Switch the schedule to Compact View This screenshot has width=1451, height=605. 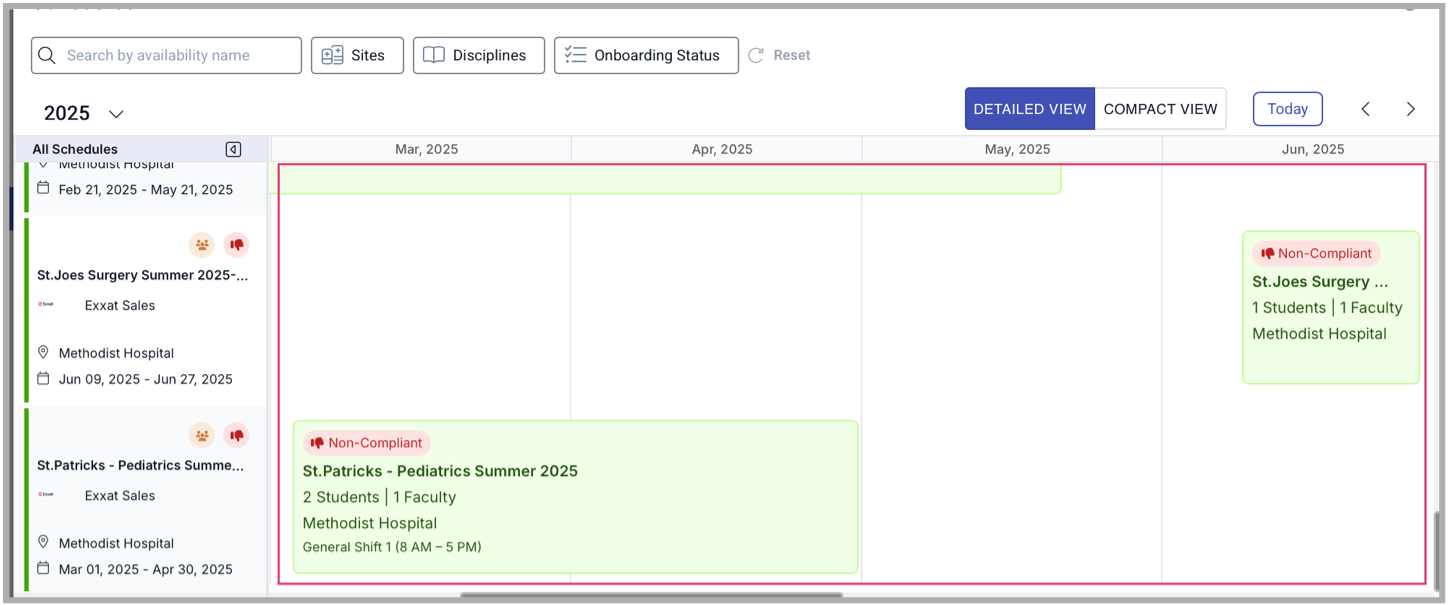[x=1160, y=108]
